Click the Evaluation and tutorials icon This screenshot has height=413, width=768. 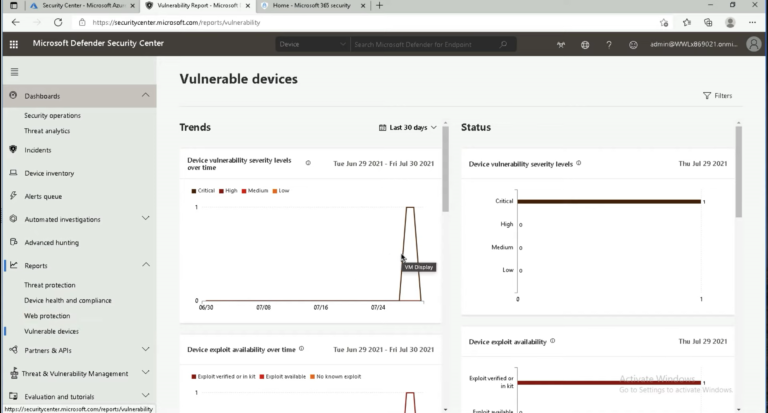[13, 396]
